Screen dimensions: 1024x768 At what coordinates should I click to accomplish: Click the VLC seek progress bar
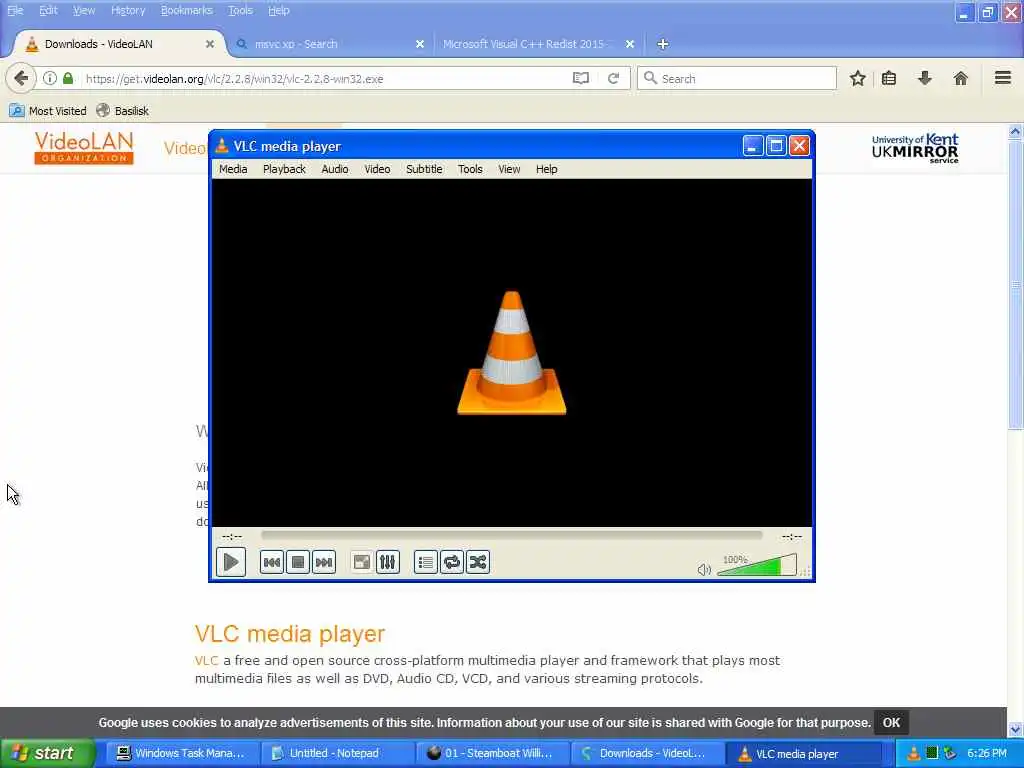click(511, 536)
